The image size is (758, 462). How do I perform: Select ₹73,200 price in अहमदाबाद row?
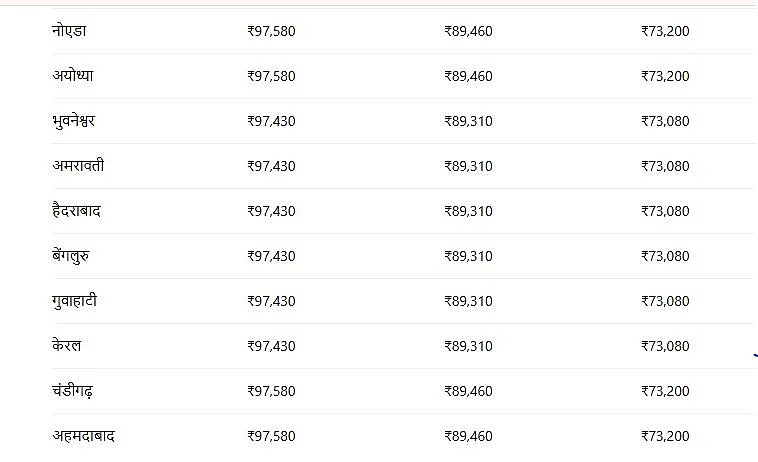(665, 436)
